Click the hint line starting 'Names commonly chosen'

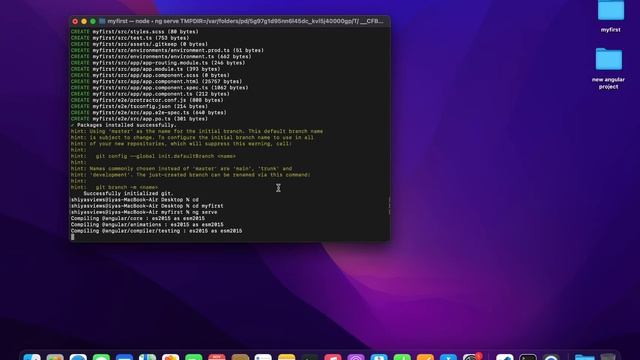pos(181,169)
